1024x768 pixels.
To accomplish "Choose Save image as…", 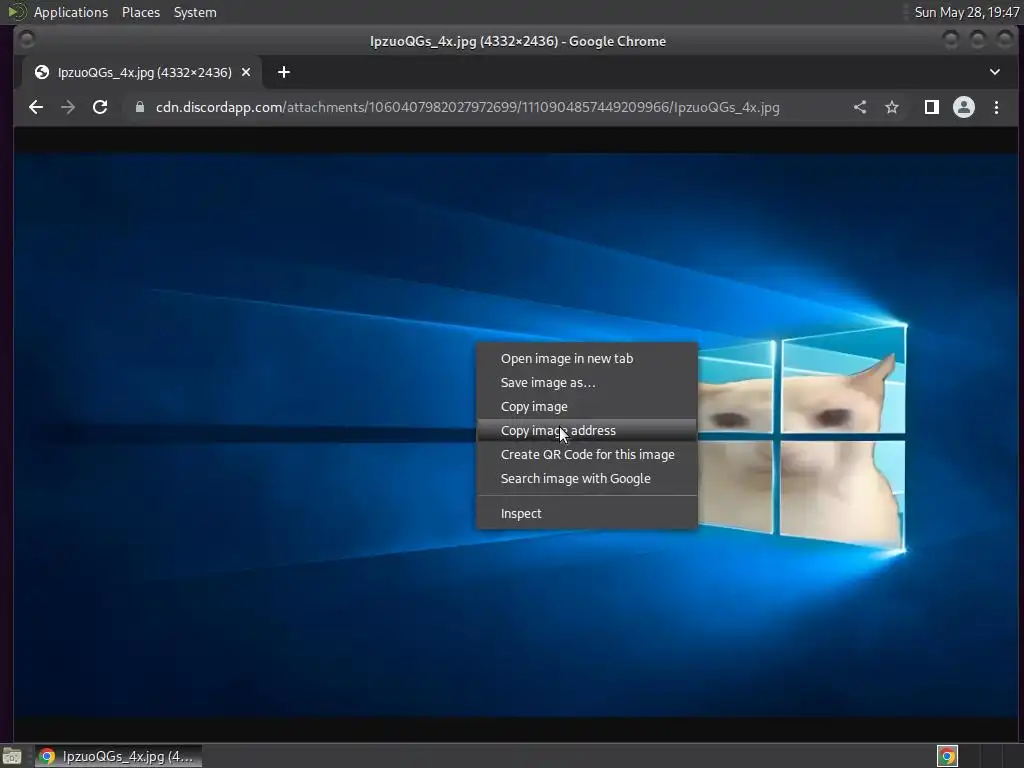I will [586, 383].
